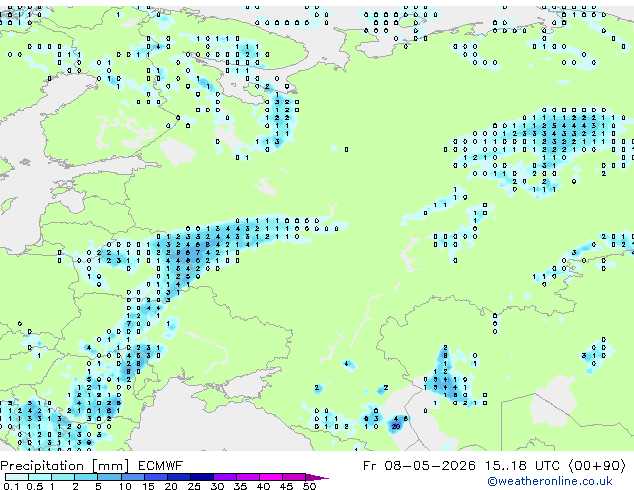Screen dimensions: 634x490
Task: Click the '0.1' legend scale label
Action: (x=11, y=486)
